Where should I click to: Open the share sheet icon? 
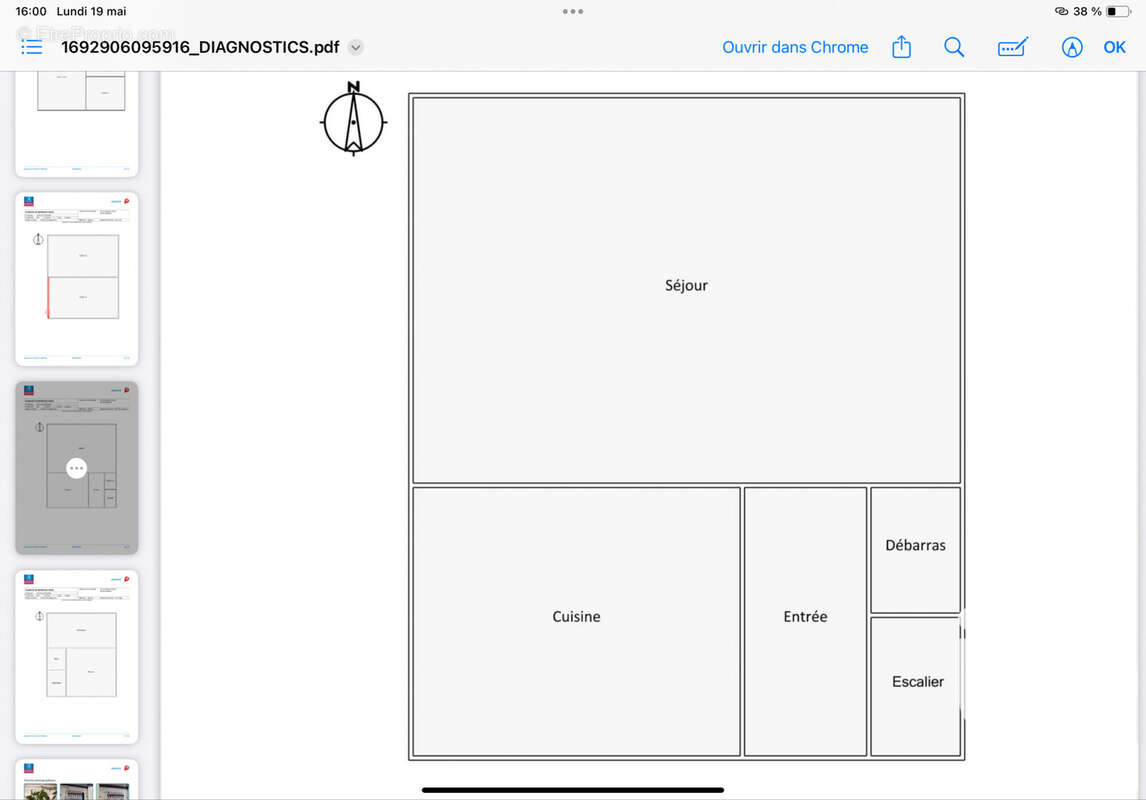(x=901, y=47)
